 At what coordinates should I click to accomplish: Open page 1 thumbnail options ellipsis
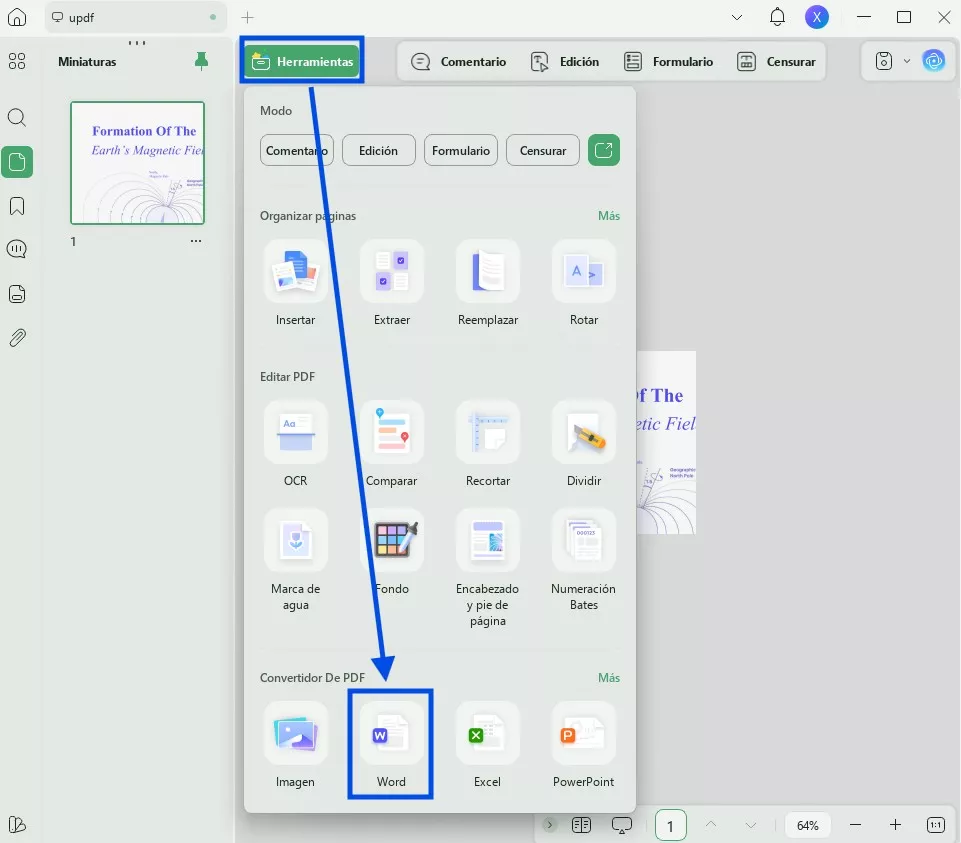point(196,241)
